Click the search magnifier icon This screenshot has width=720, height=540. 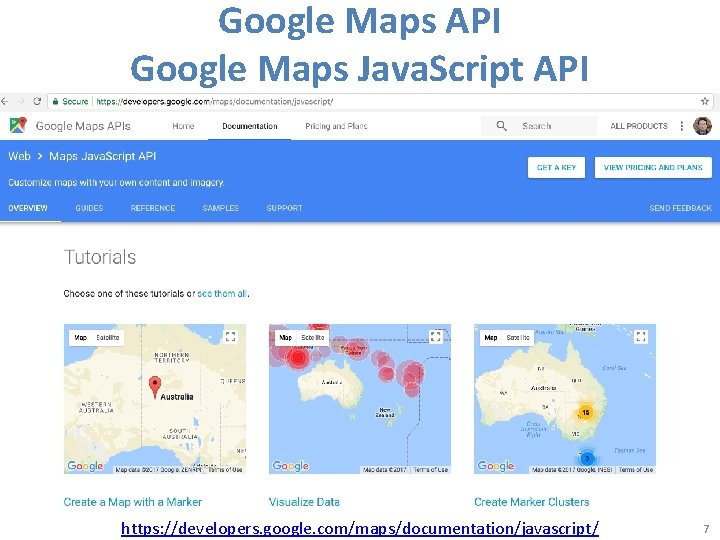click(501, 126)
